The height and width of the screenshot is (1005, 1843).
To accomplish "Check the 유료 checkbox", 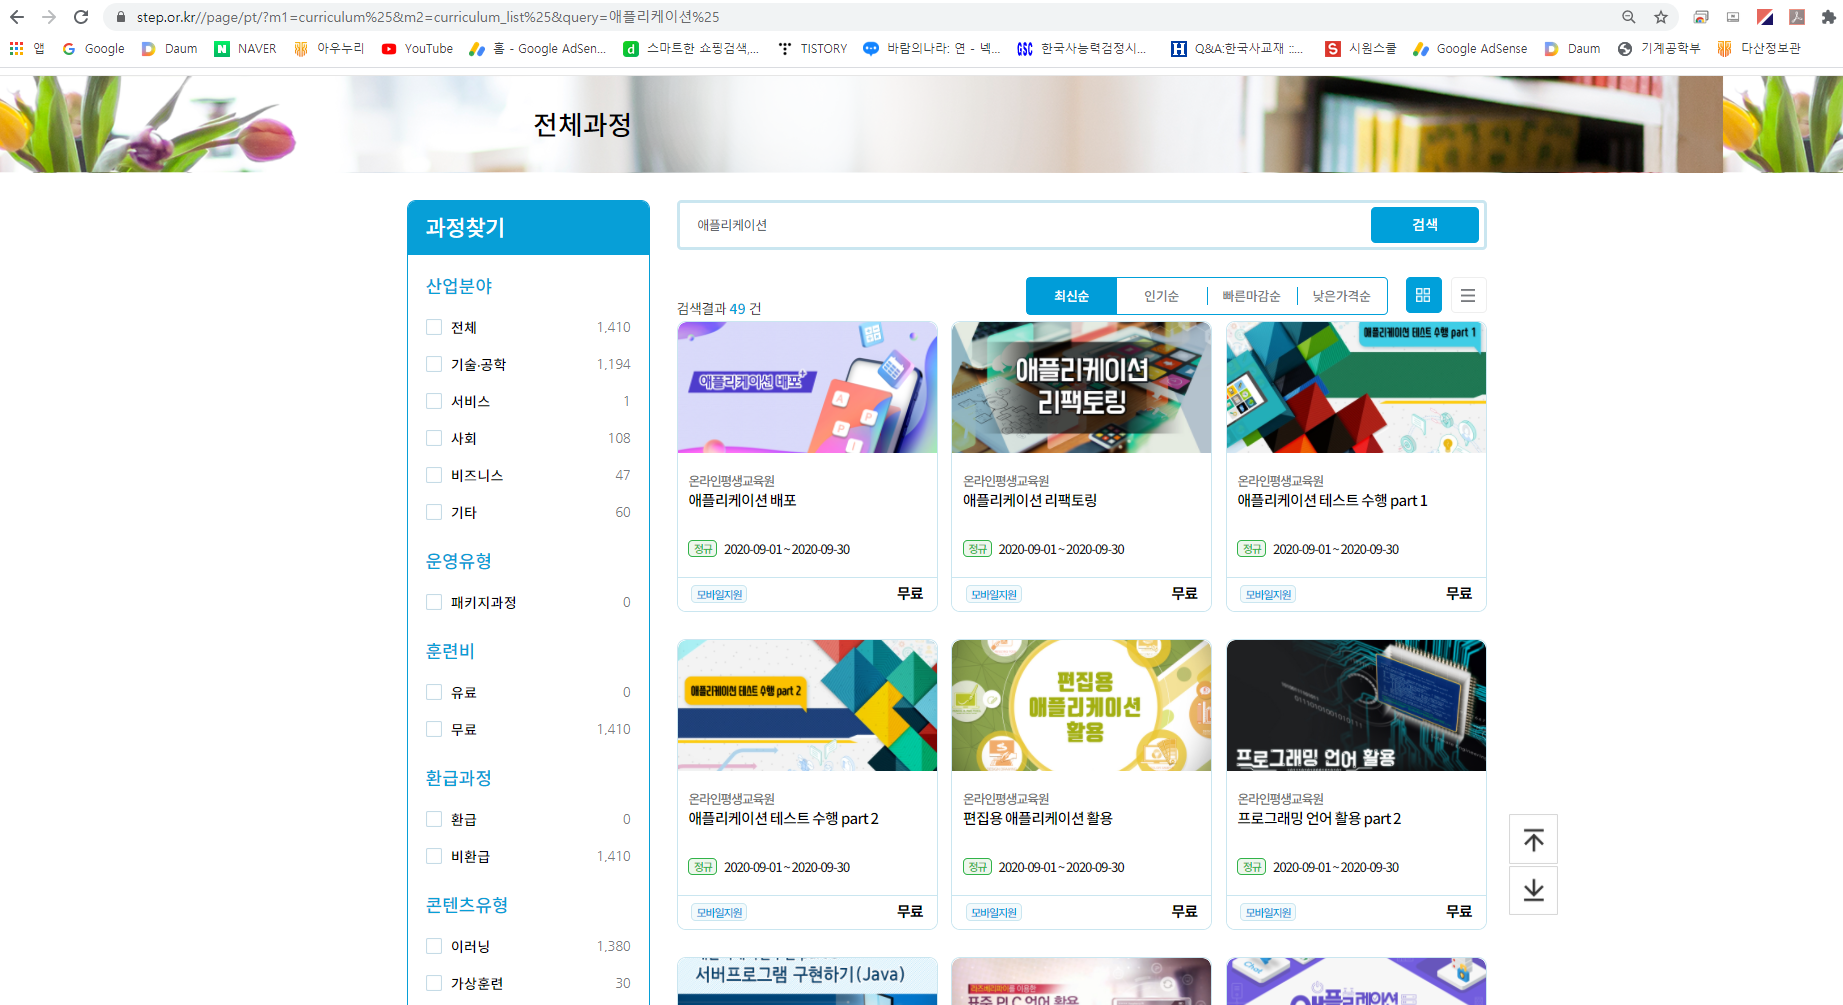I will [434, 692].
